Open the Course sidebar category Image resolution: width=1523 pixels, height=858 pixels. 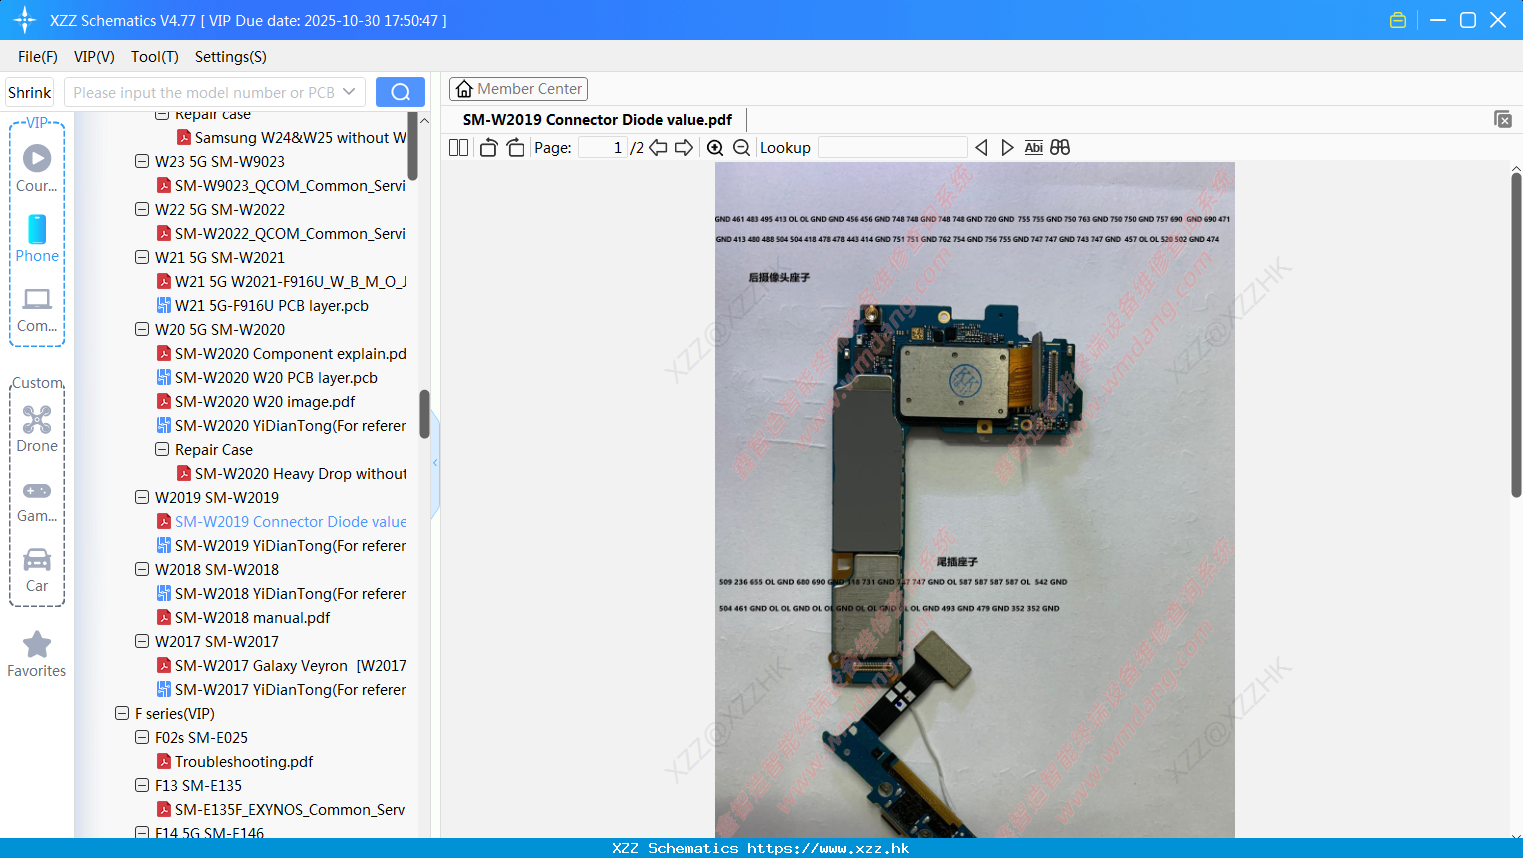[37, 169]
